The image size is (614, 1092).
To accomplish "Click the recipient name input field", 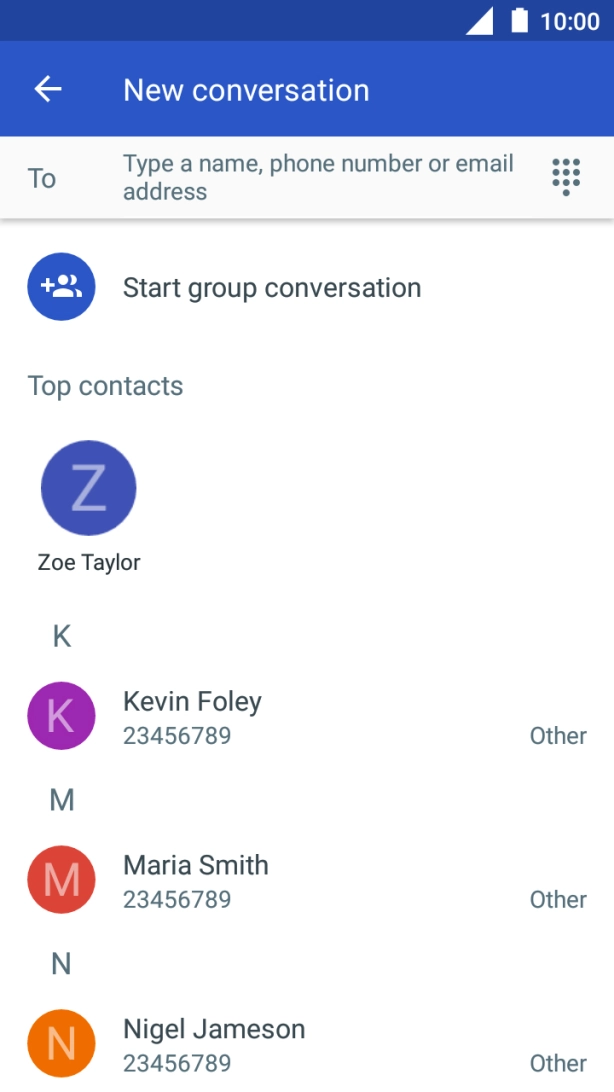I will pos(318,177).
